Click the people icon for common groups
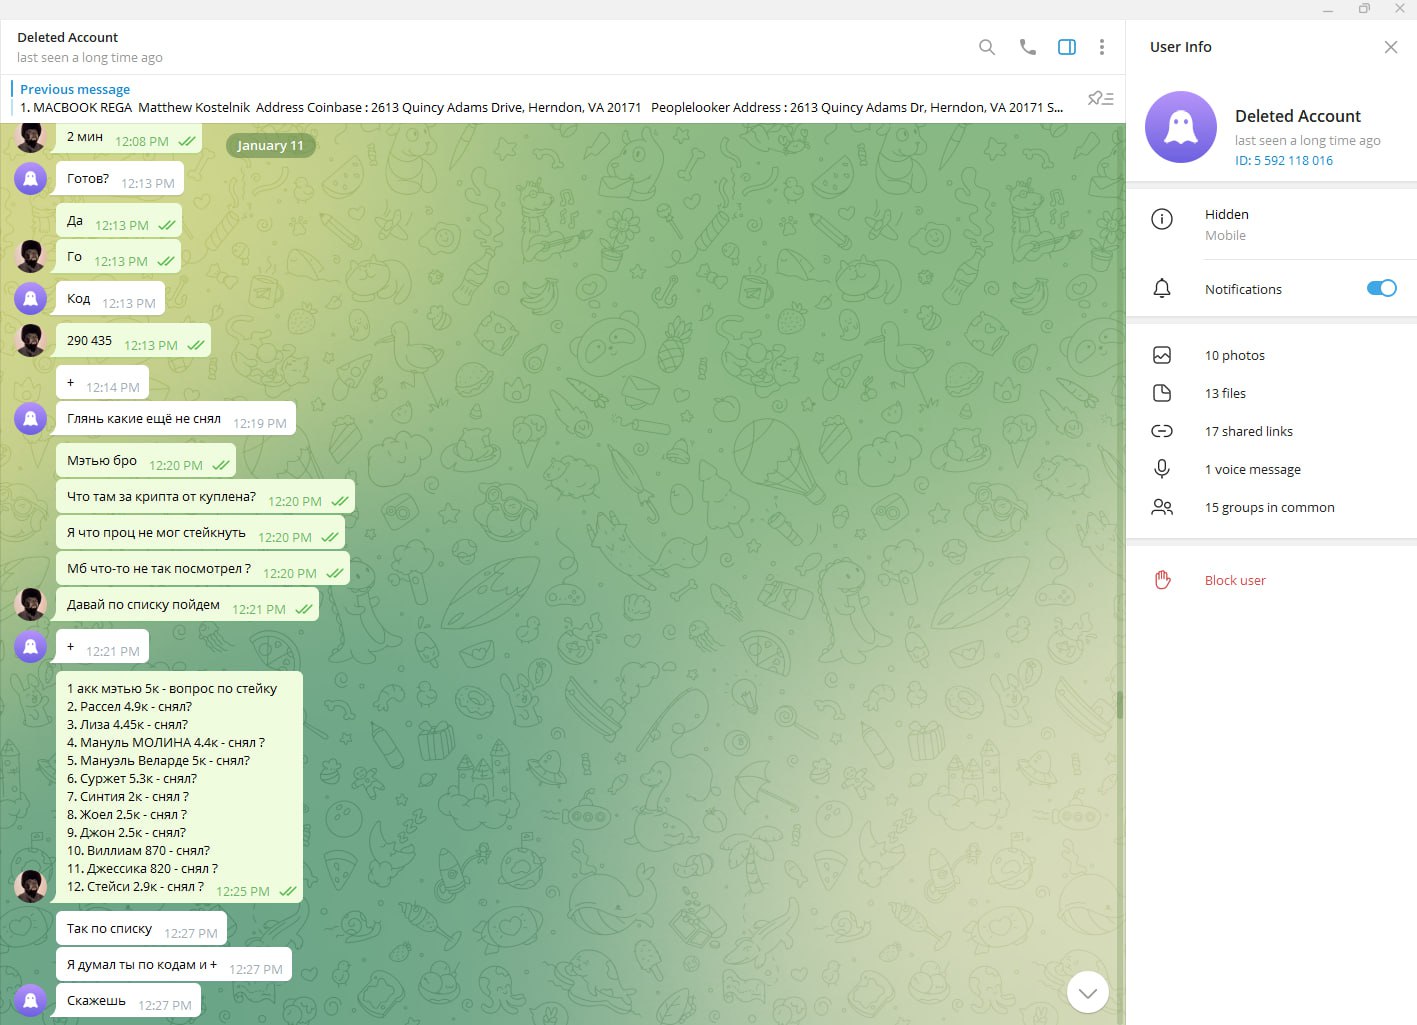Viewport: 1417px width, 1025px height. 1162,507
